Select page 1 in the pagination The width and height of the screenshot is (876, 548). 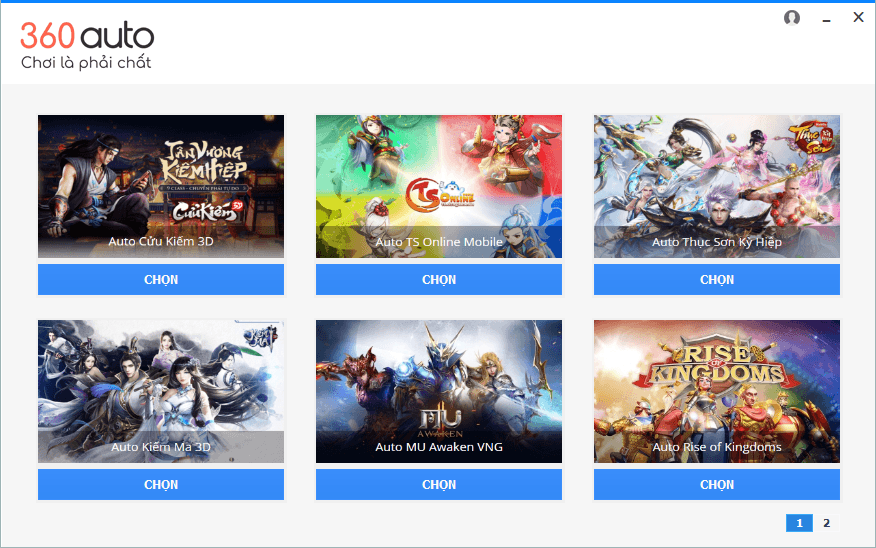coord(799,523)
